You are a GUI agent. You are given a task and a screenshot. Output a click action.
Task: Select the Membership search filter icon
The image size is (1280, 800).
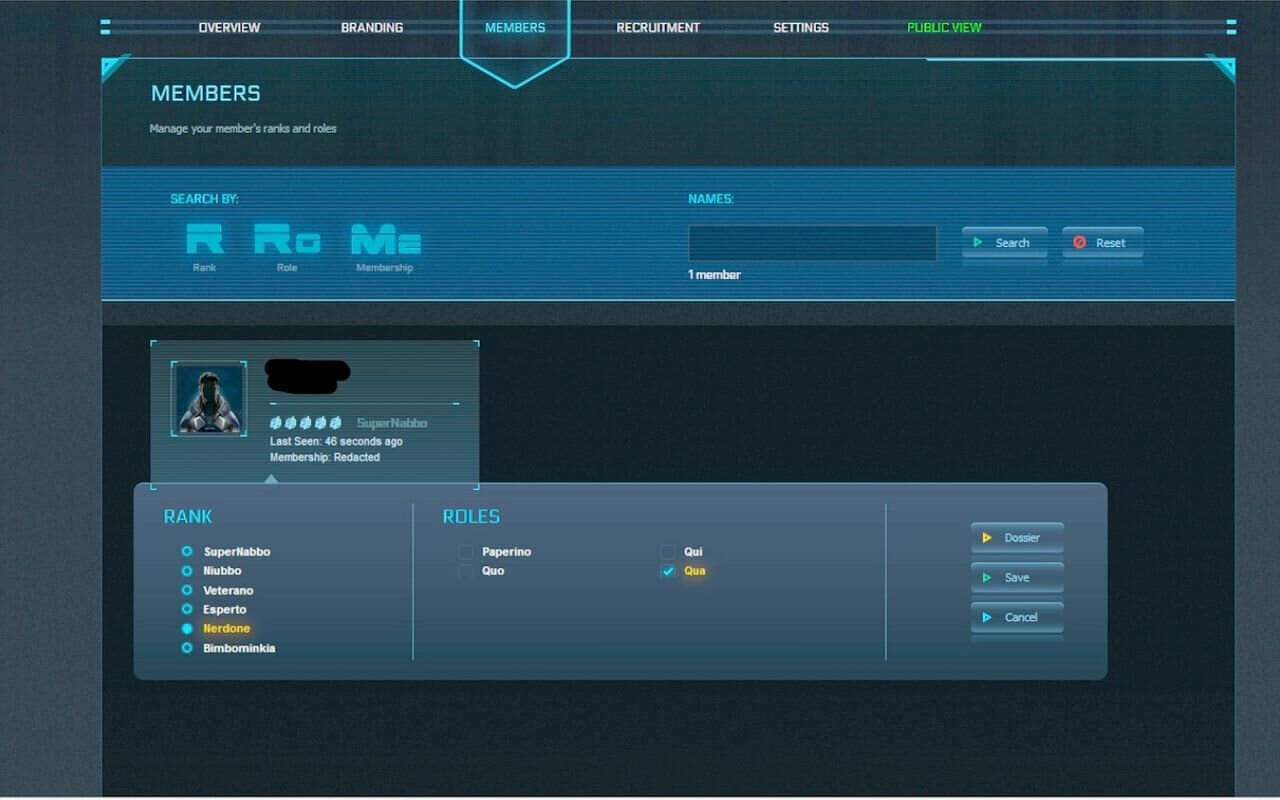(x=385, y=240)
